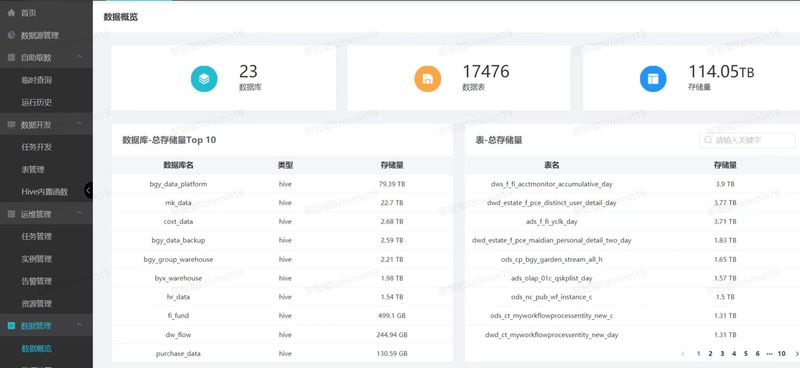Click the home icon beside 首页
This screenshot has width=800, height=368.
pyautogui.click(x=11, y=13)
